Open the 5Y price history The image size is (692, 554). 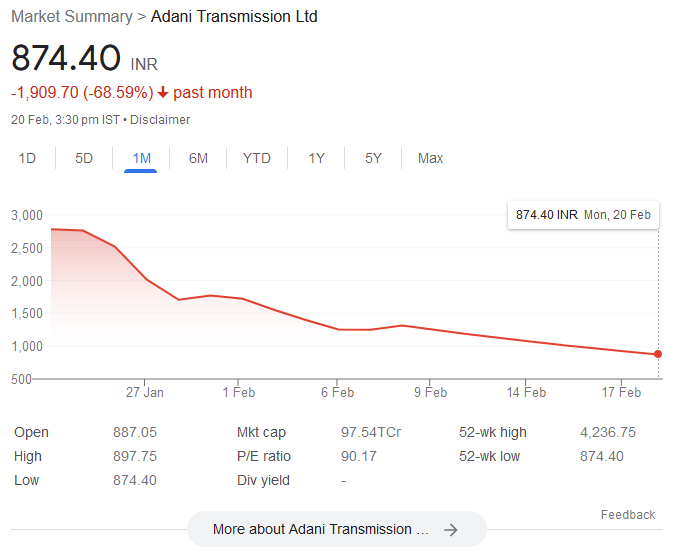click(x=373, y=158)
